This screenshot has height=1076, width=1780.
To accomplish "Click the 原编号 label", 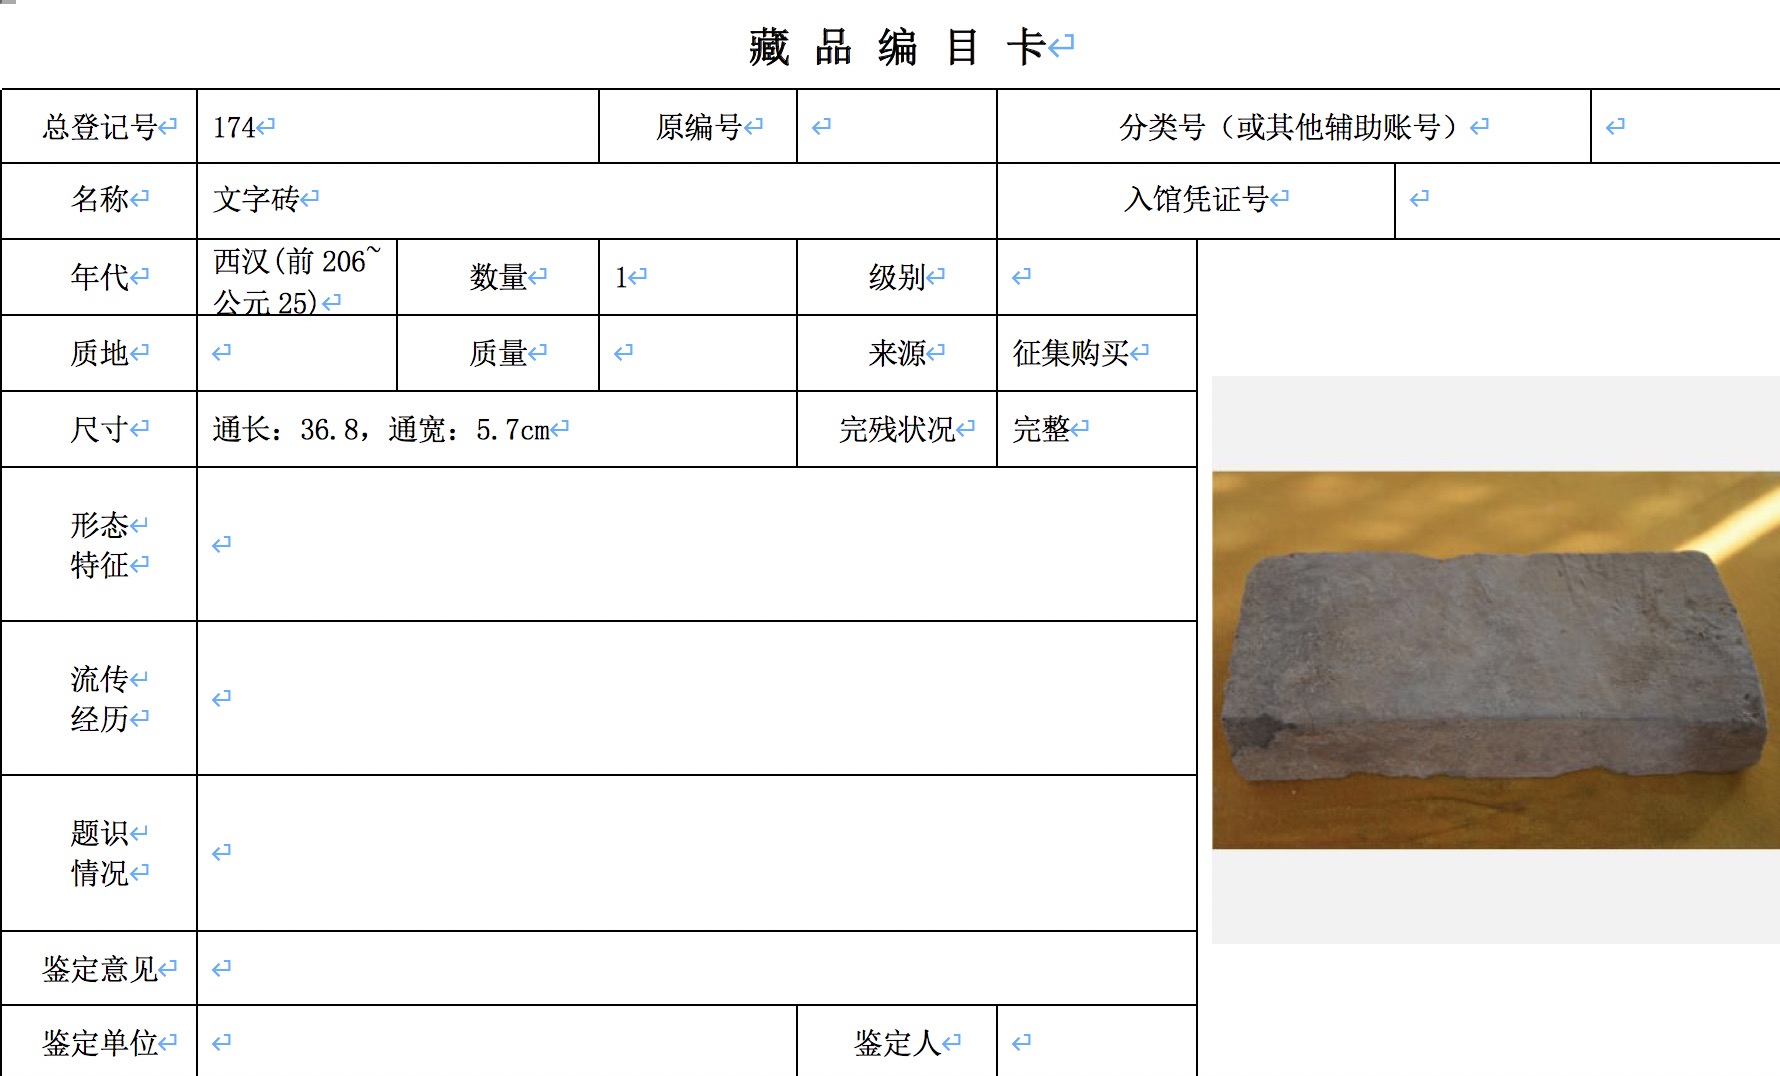I will click(698, 127).
